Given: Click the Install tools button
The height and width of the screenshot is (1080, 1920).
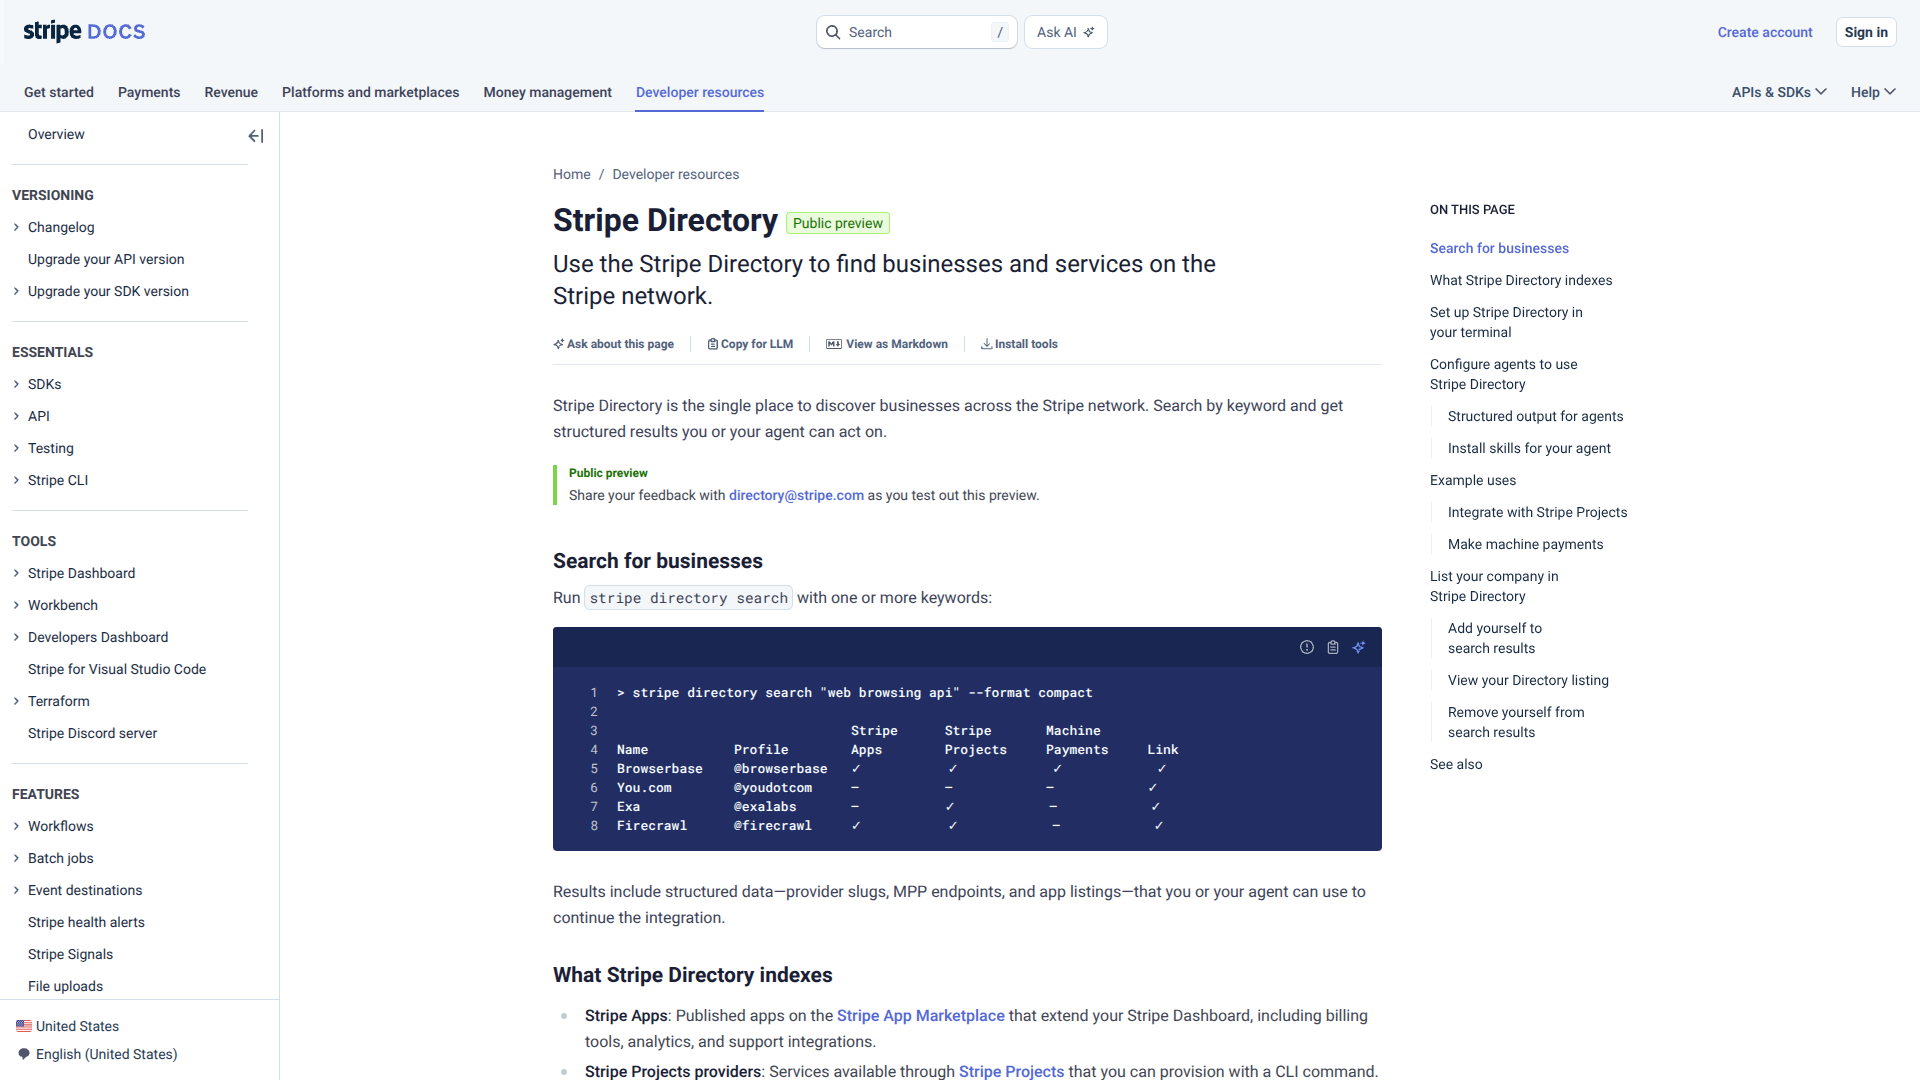Looking at the screenshot, I should tap(1019, 344).
